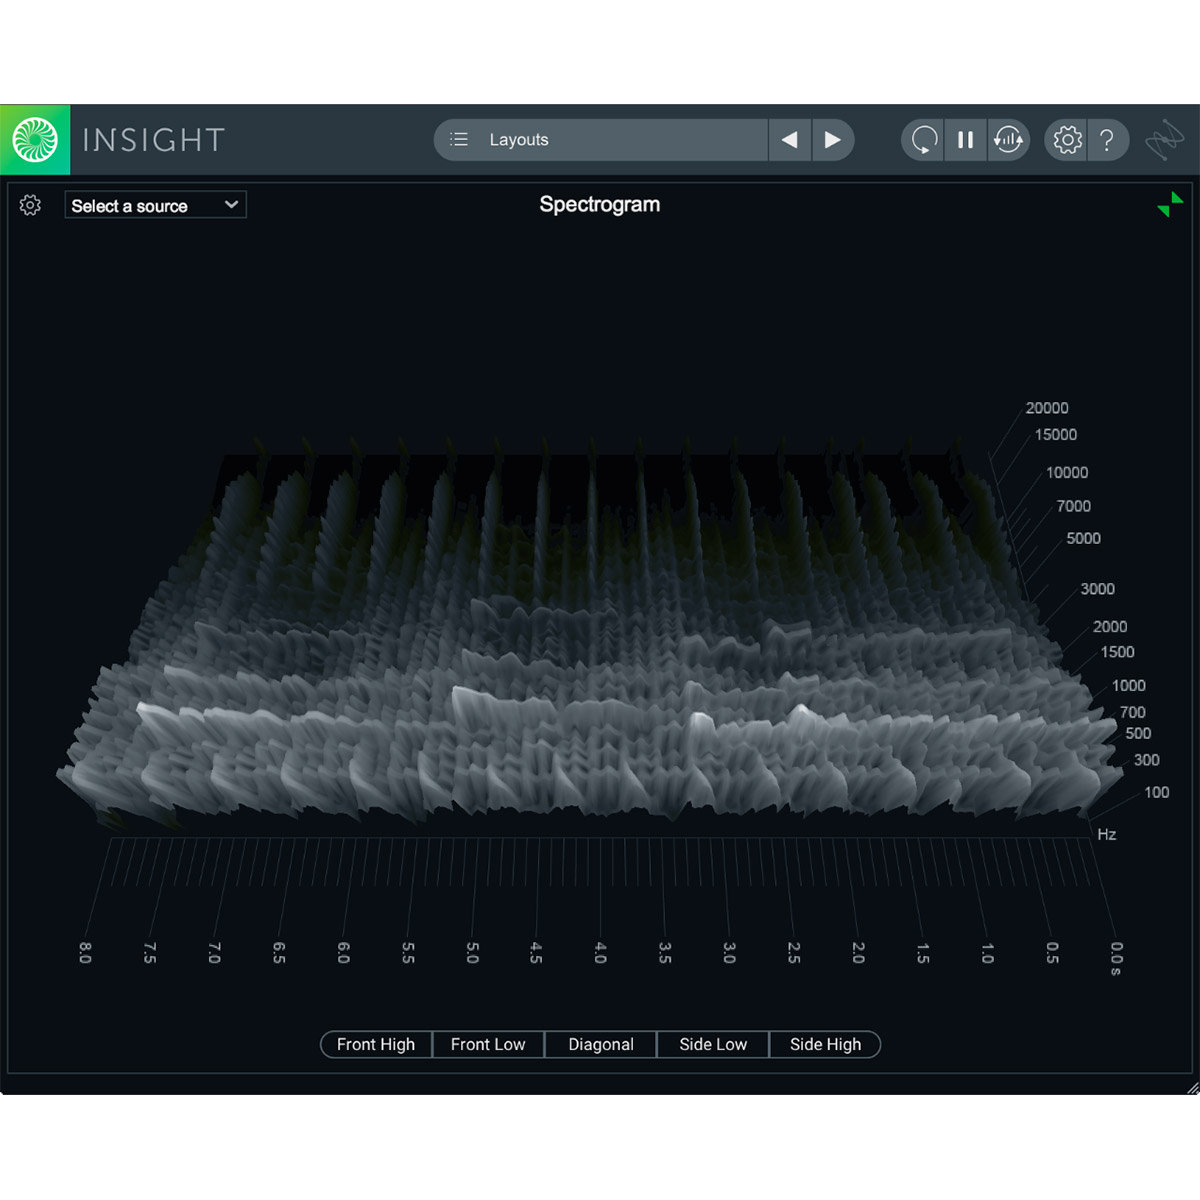The height and width of the screenshot is (1200, 1200).
Task: Click the previous layout arrow
Action: pos(790,139)
